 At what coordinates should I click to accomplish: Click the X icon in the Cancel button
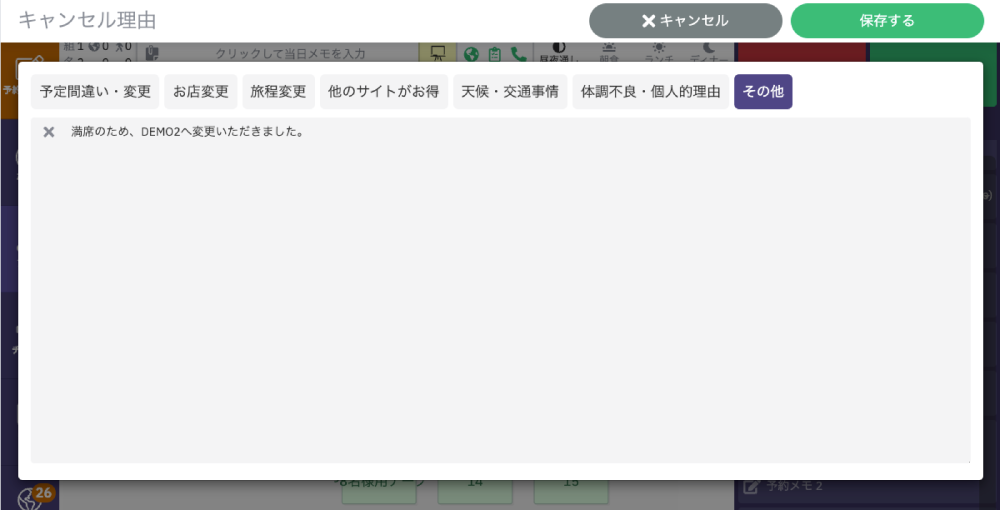pyautogui.click(x=648, y=21)
